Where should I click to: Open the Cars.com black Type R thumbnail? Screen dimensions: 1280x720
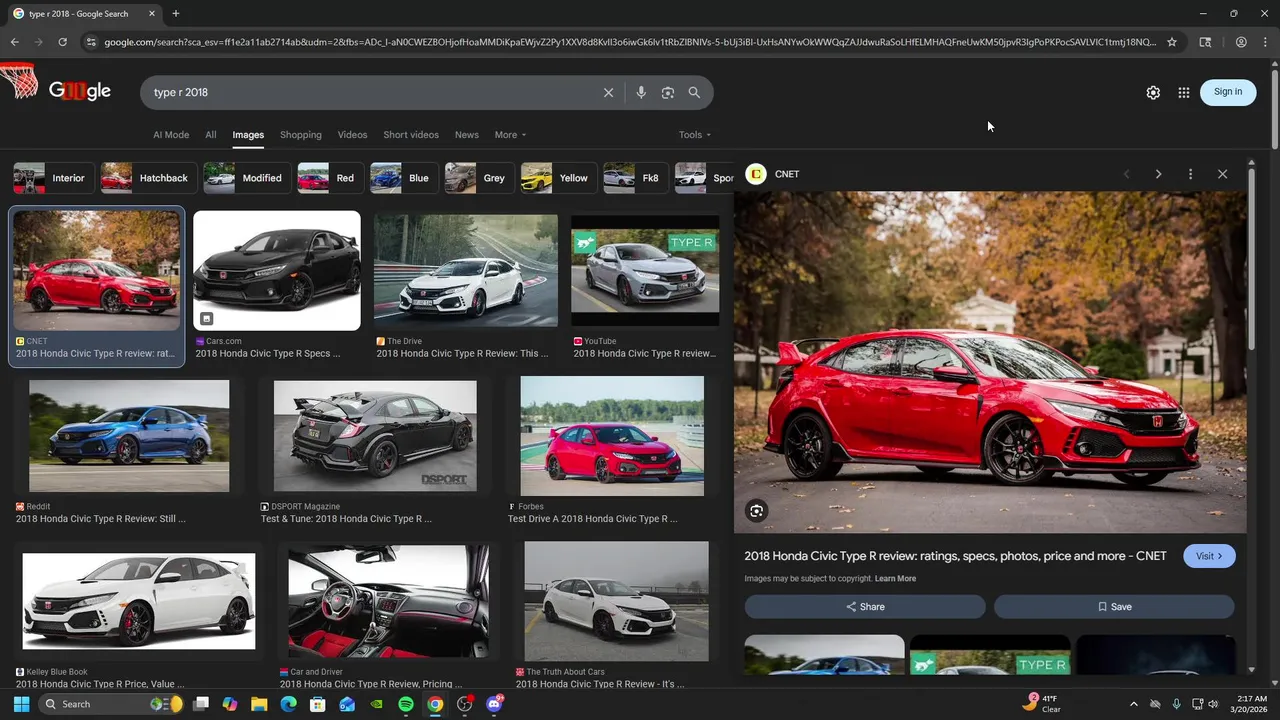coord(277,270)
